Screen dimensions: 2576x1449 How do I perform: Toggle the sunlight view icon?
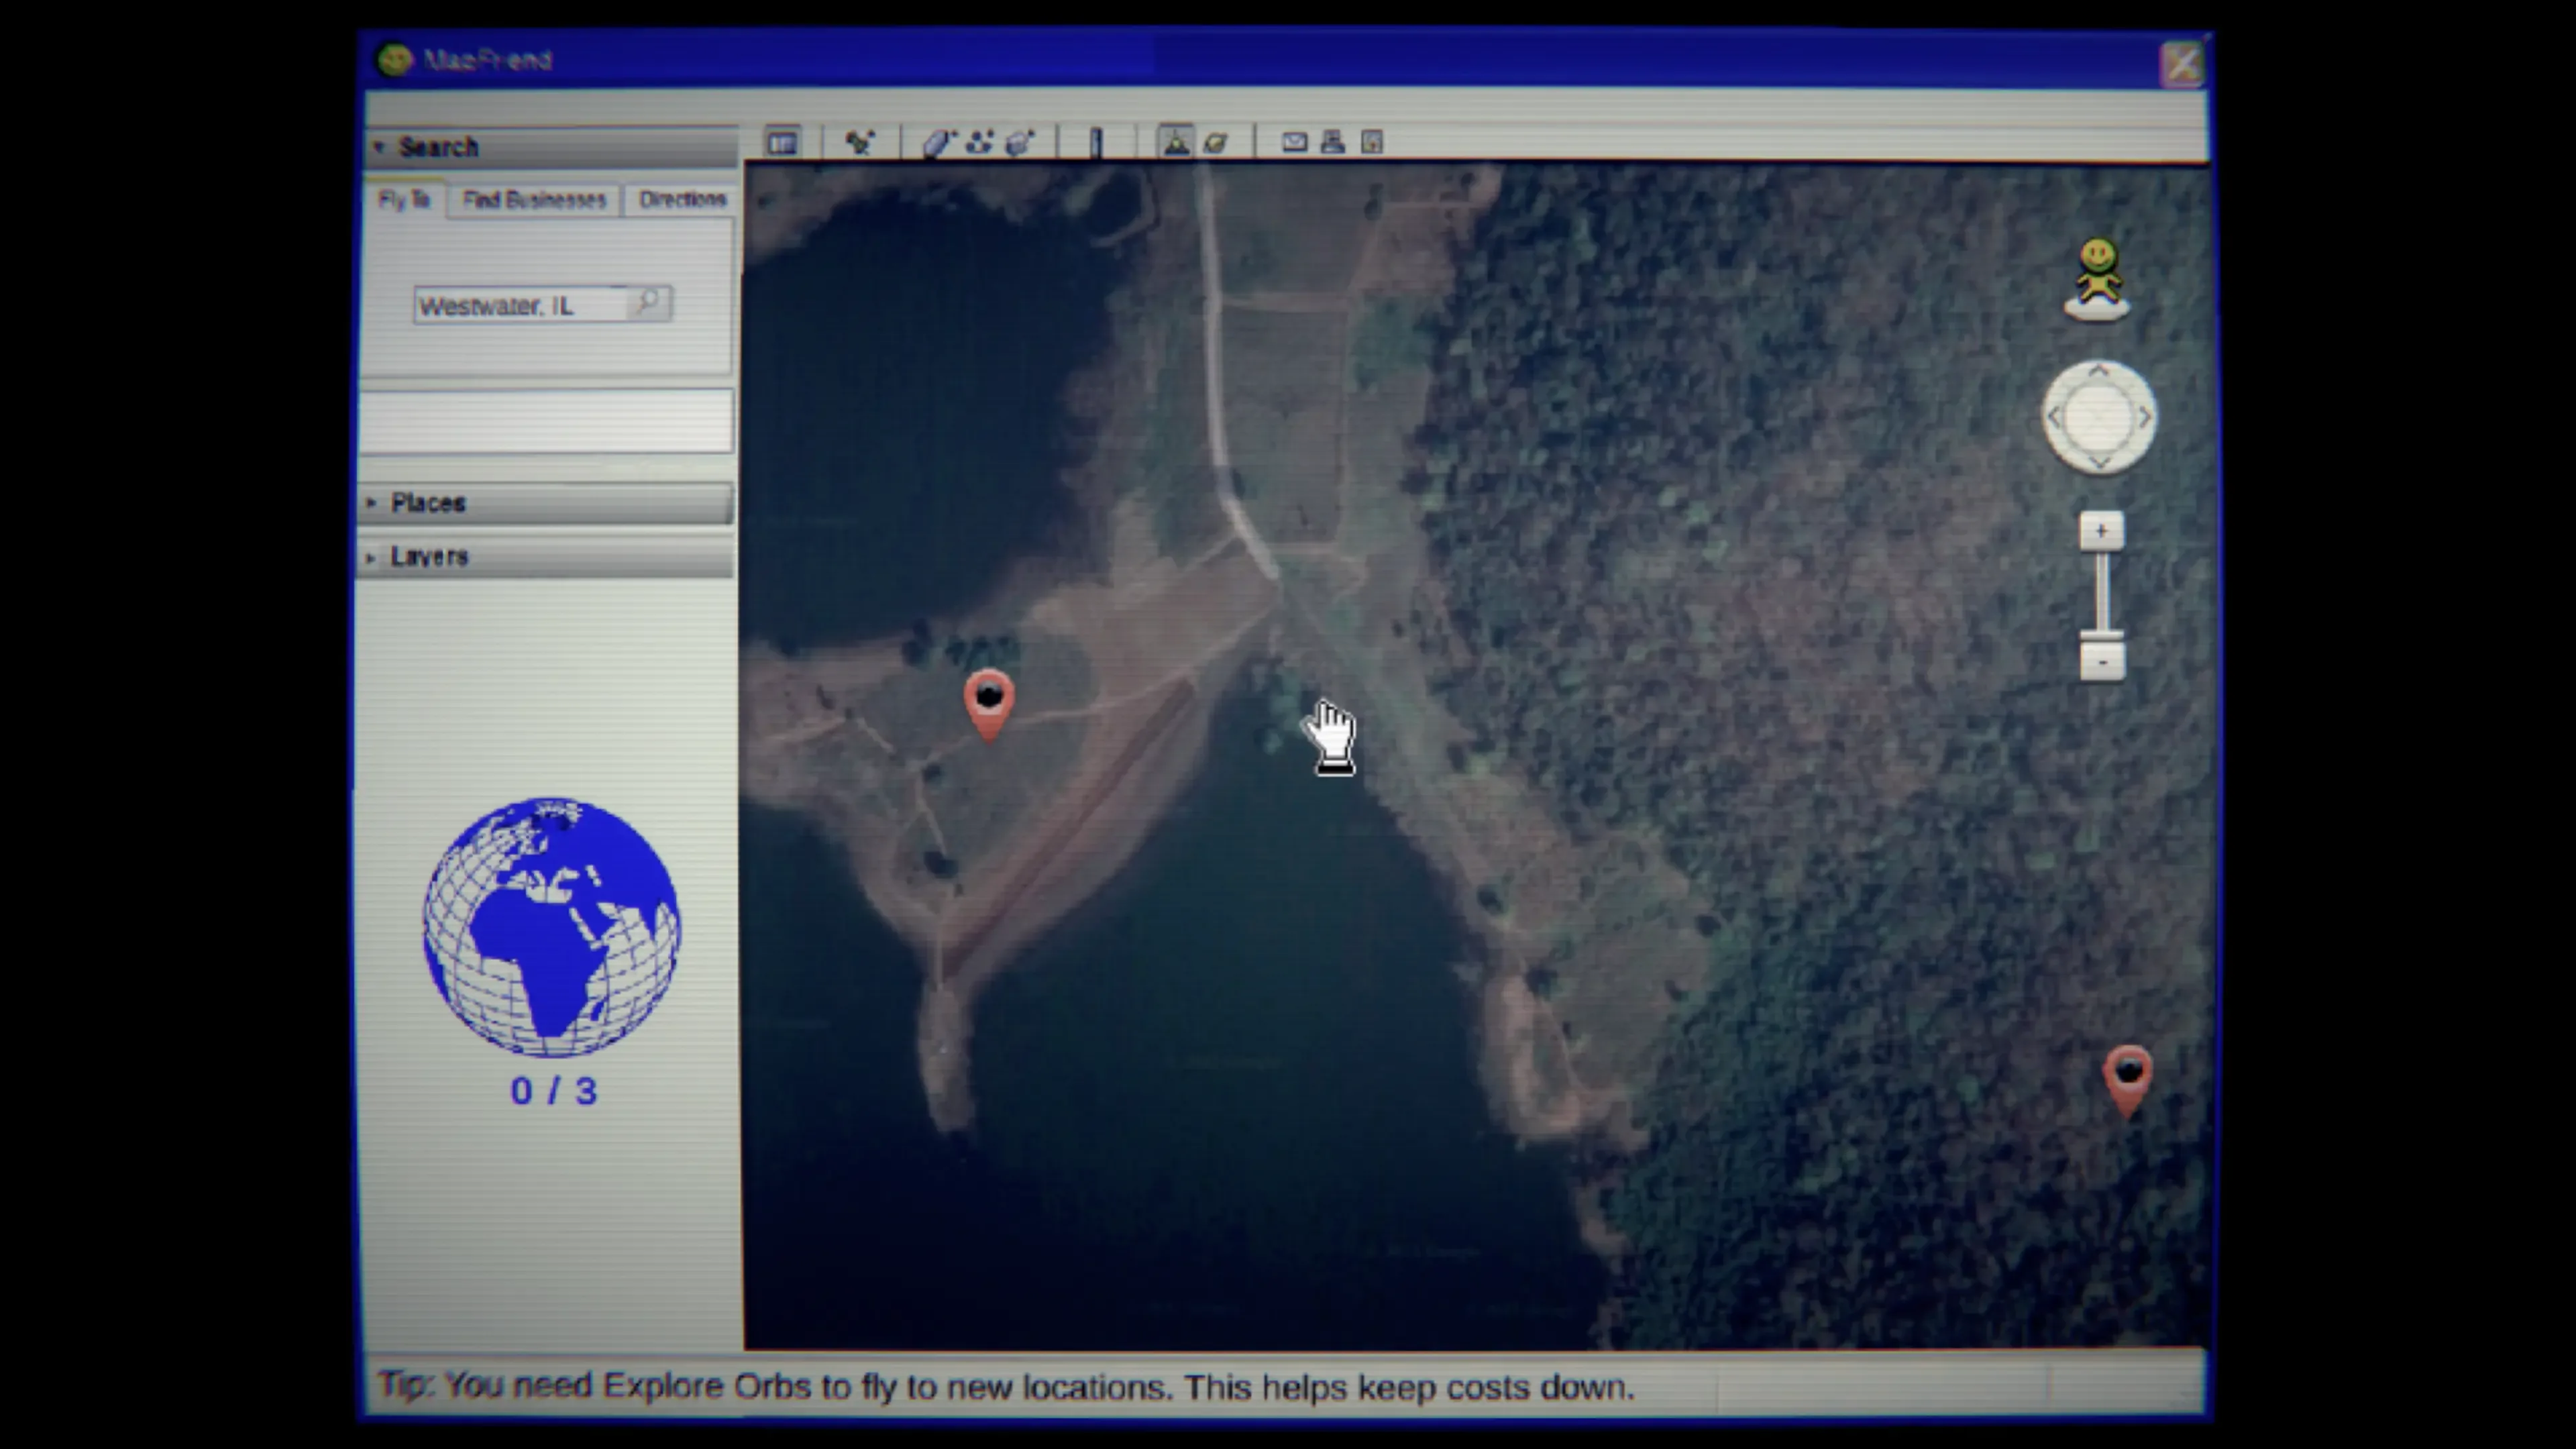1176,142
